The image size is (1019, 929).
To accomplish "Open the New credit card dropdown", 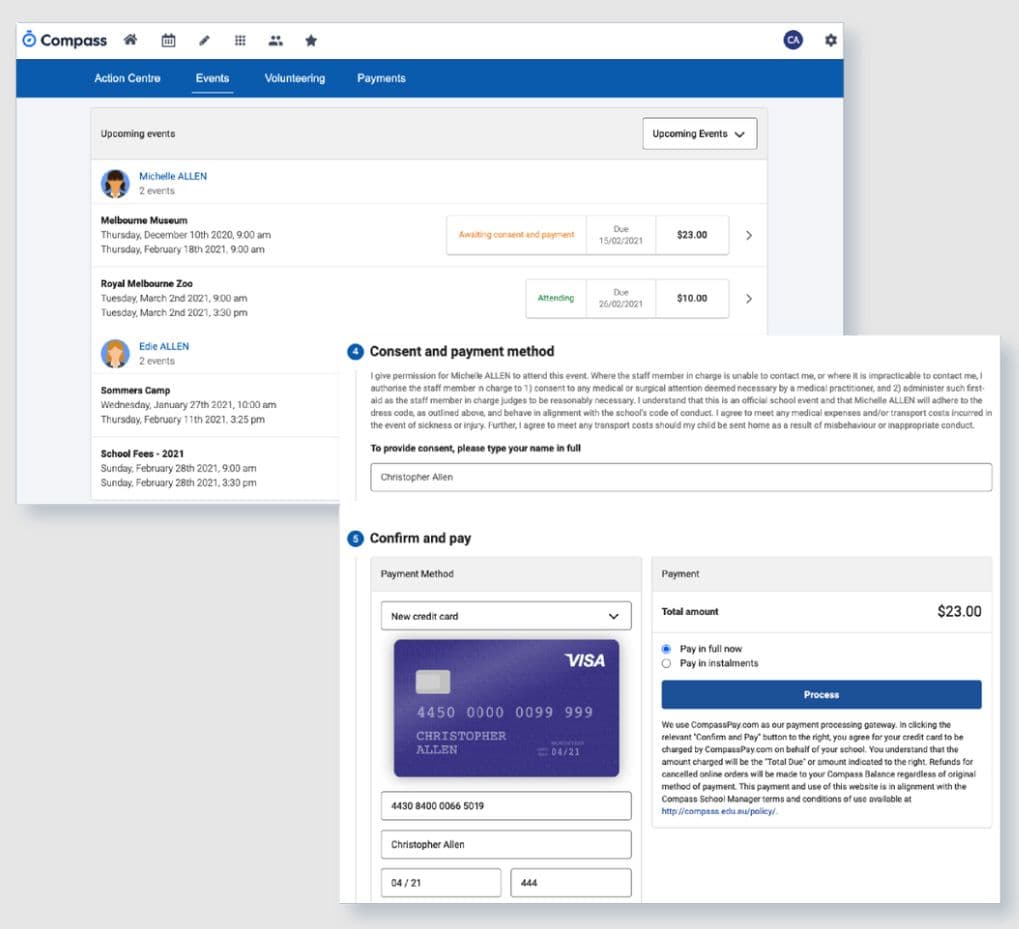I will pyautogui.click(x=506, y=616).
